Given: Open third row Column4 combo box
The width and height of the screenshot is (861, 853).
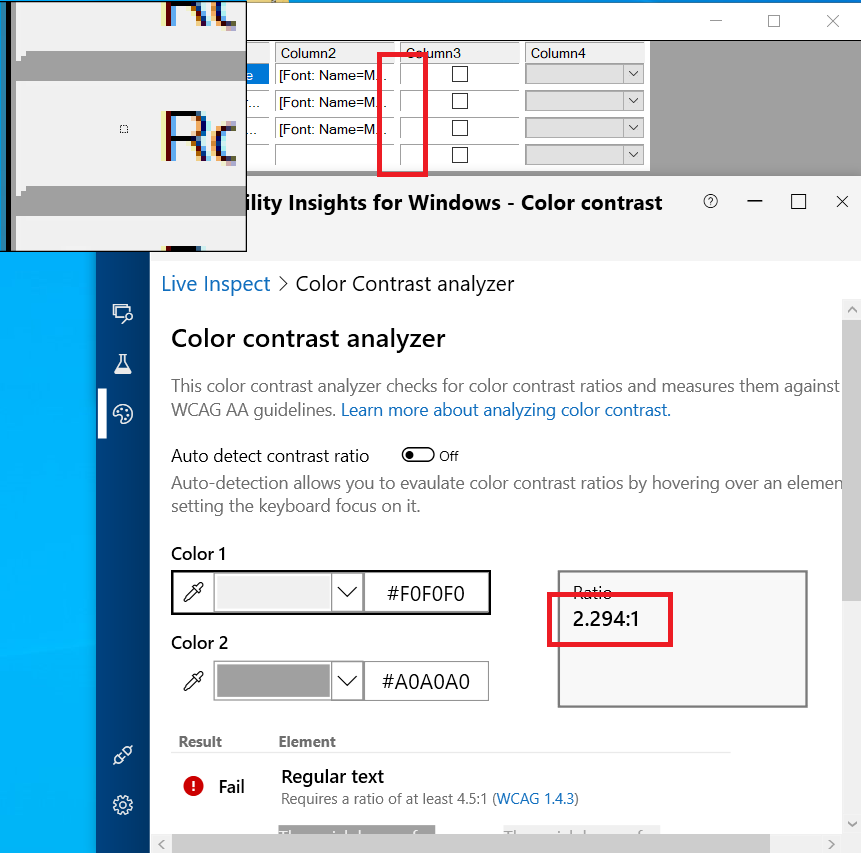Looking at the screenshot, I should point(584,127).
